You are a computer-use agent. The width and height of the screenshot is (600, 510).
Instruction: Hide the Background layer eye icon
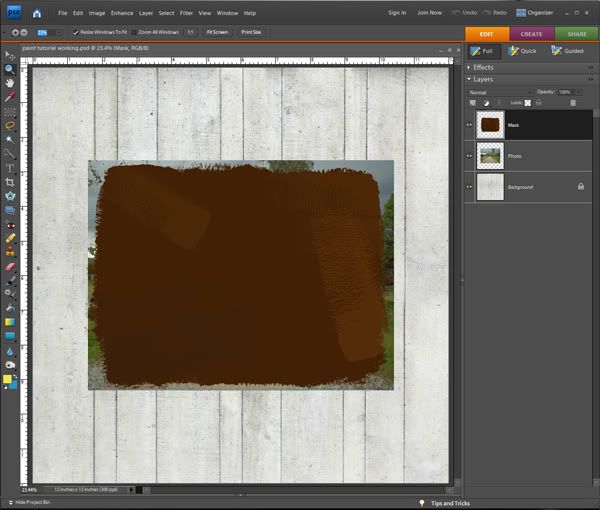click(469, 187)
